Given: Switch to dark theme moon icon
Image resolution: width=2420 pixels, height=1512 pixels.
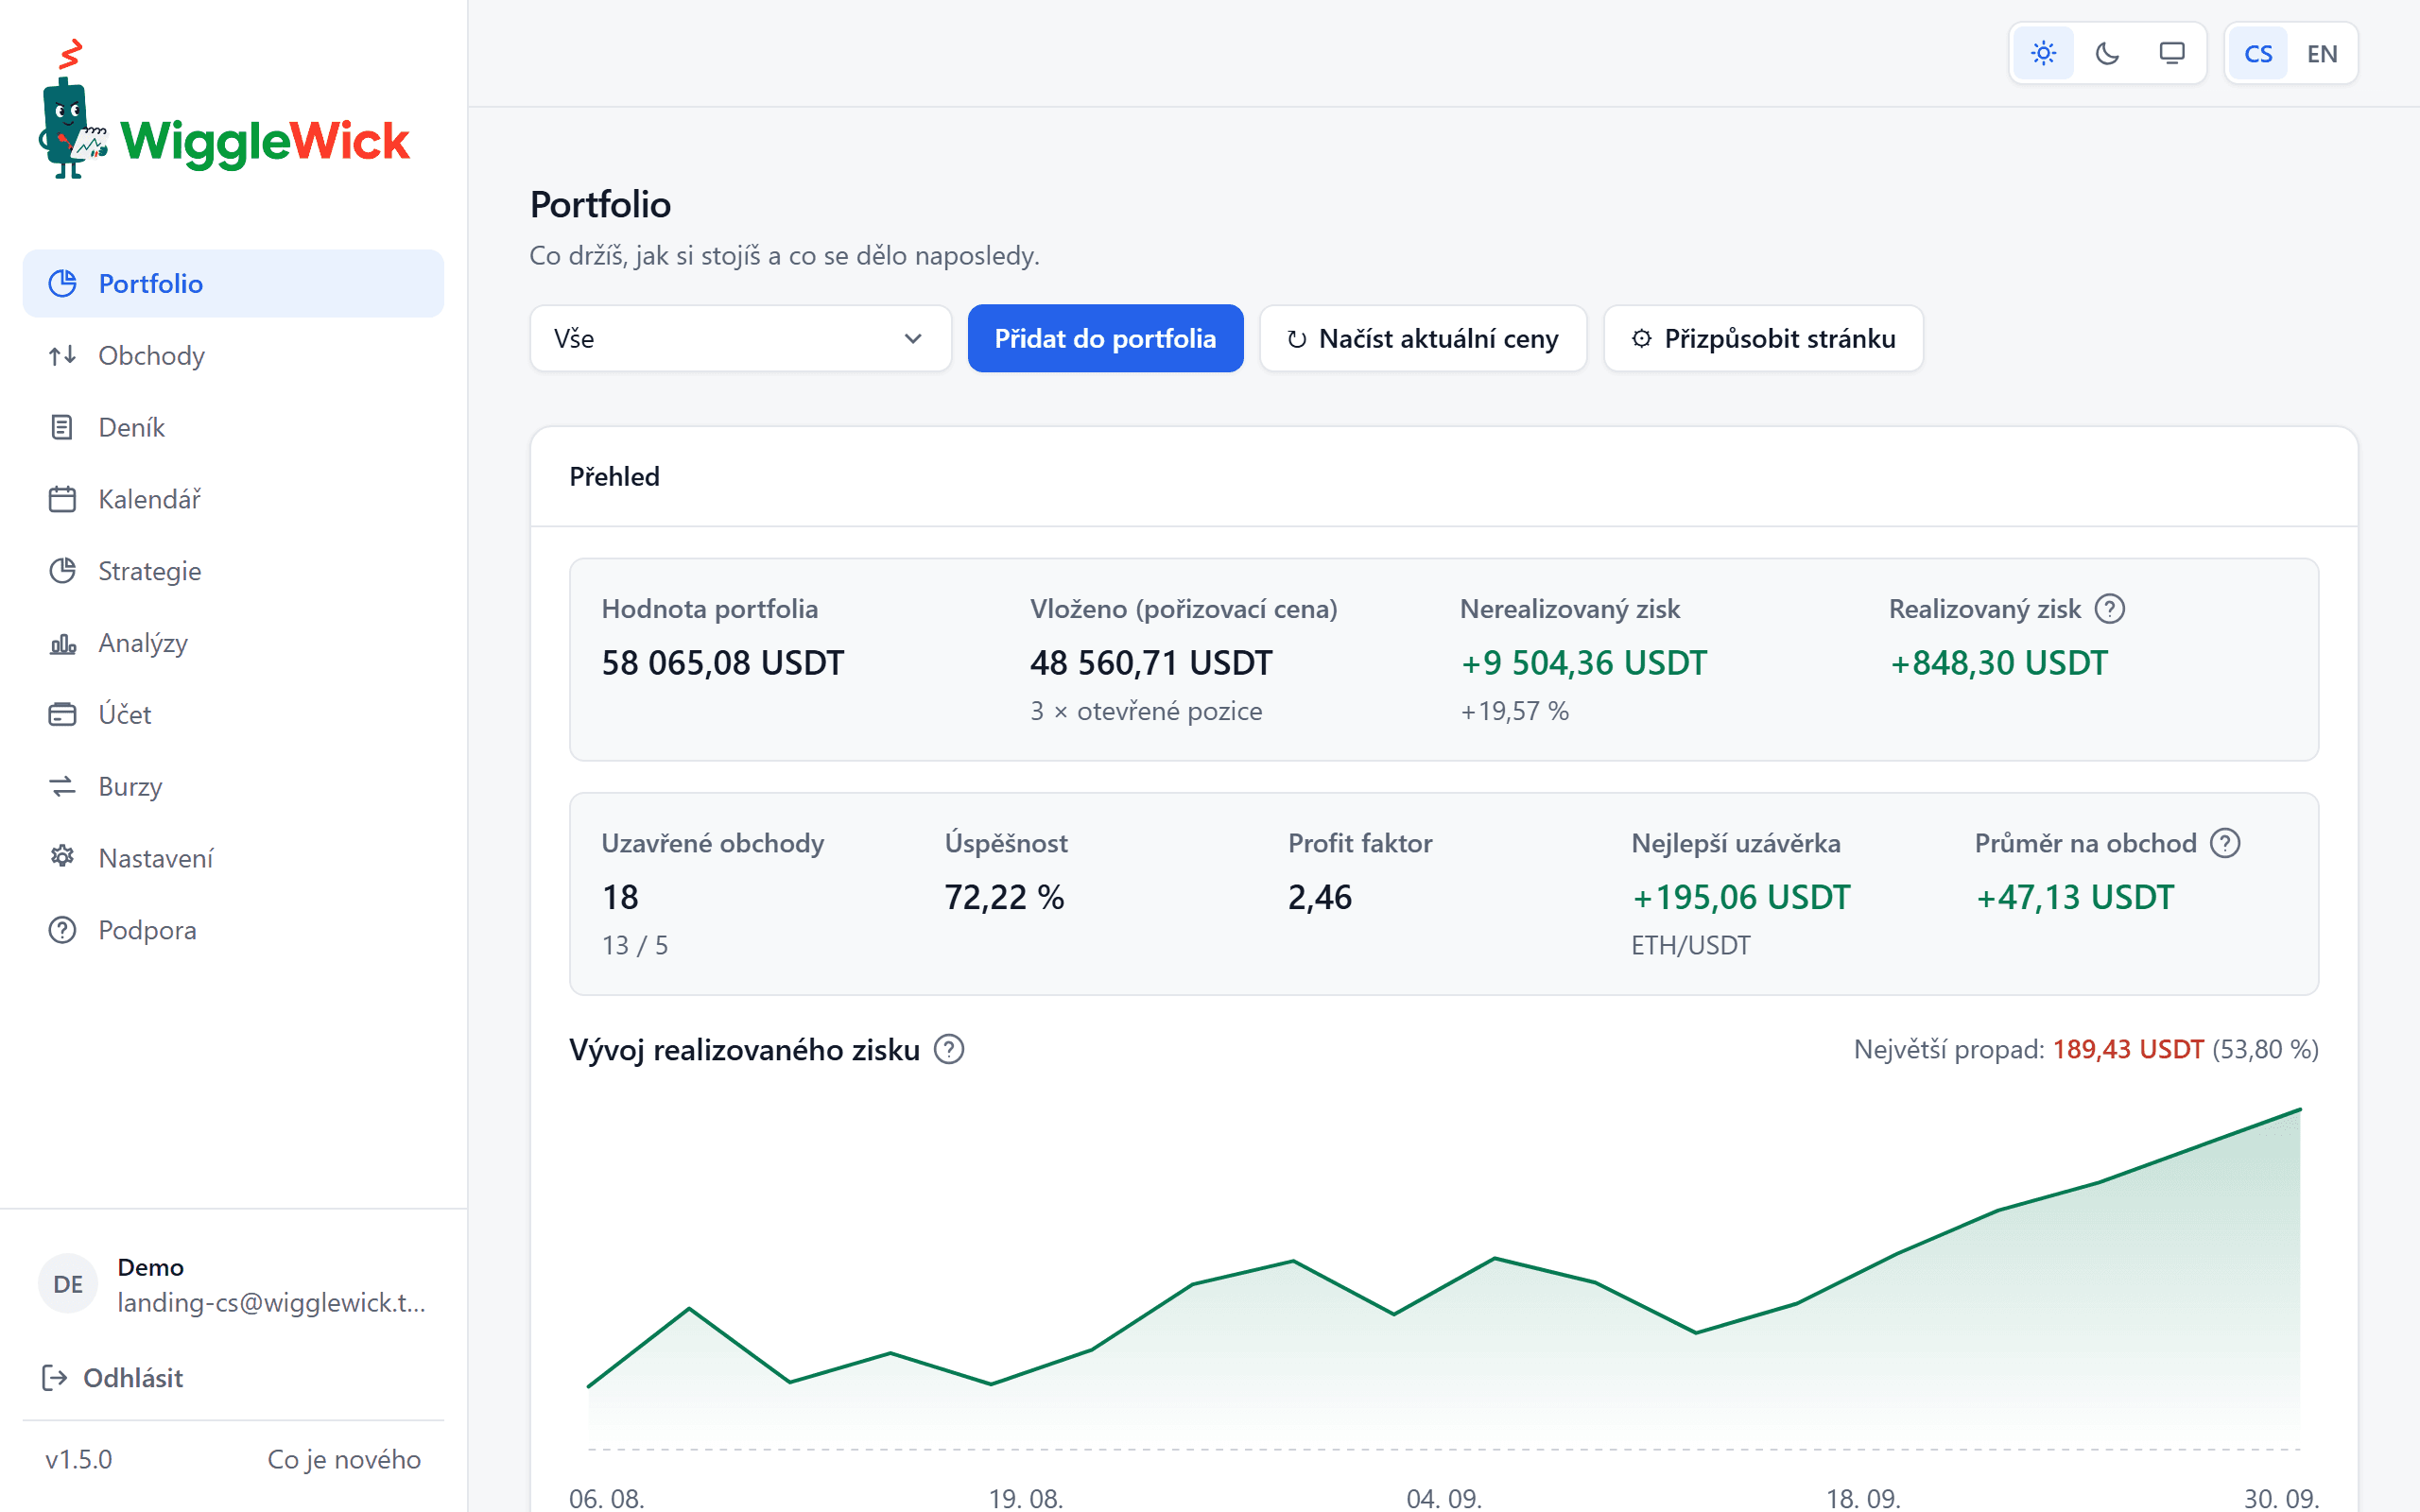Looking at the screenshot, I should click(2107, 53).
